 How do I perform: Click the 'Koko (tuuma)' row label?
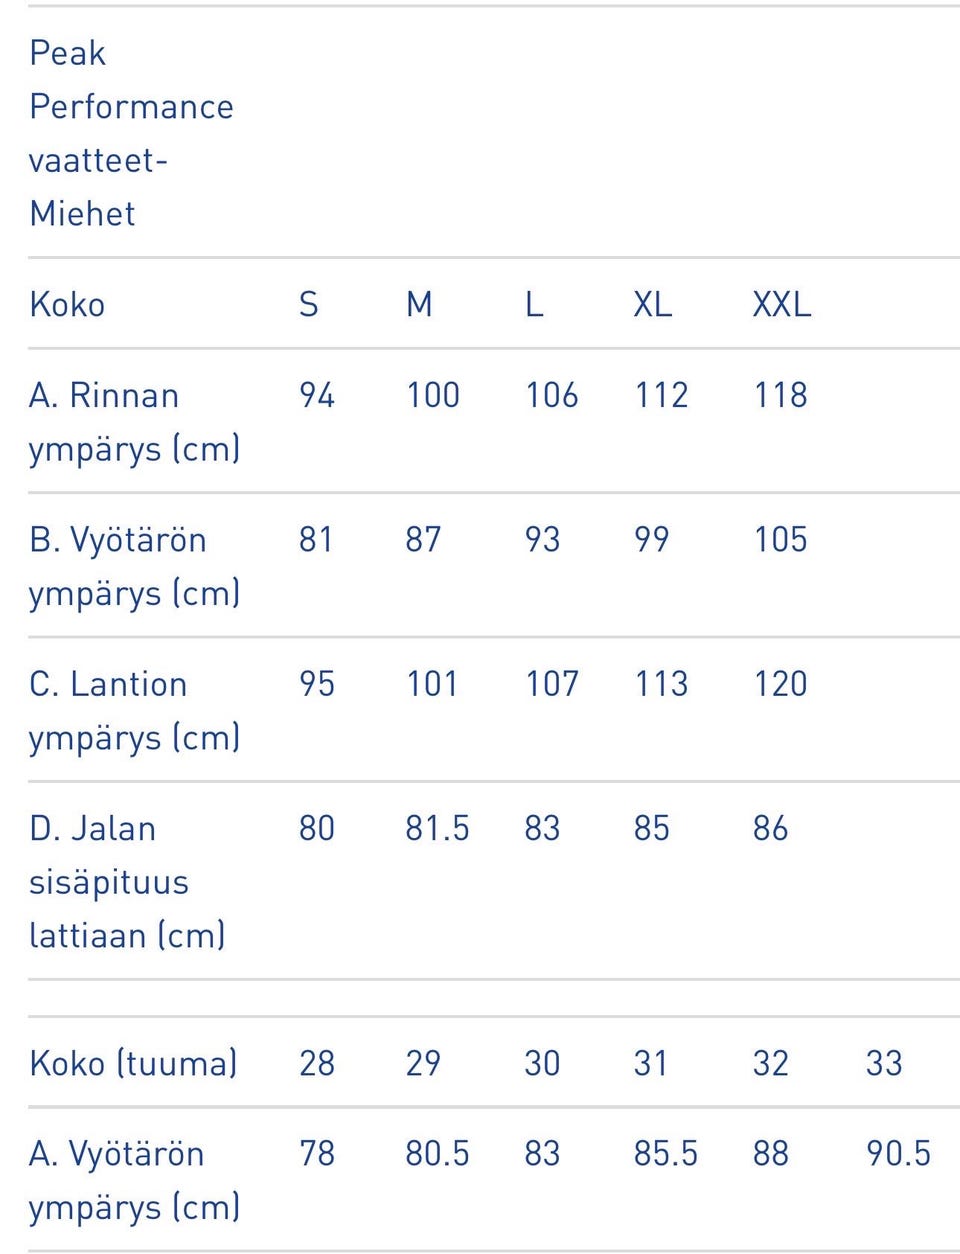133,1063
